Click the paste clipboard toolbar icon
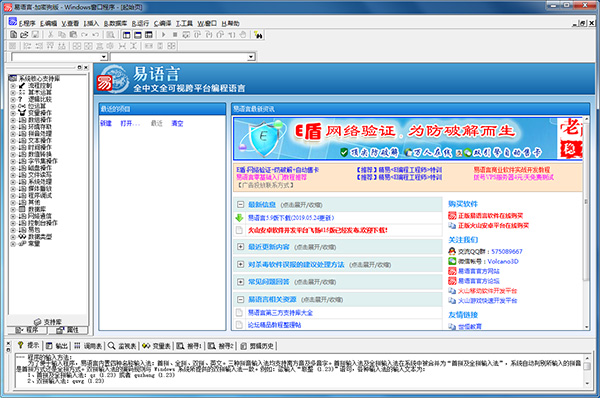This screenshot has height=398, width=600. pos(73,35)
